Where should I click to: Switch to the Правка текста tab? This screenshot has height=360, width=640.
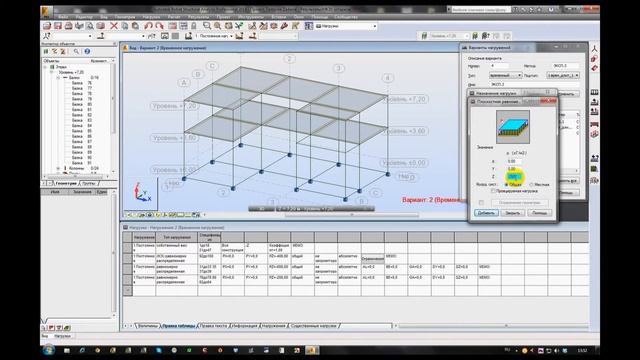(213, 326)
